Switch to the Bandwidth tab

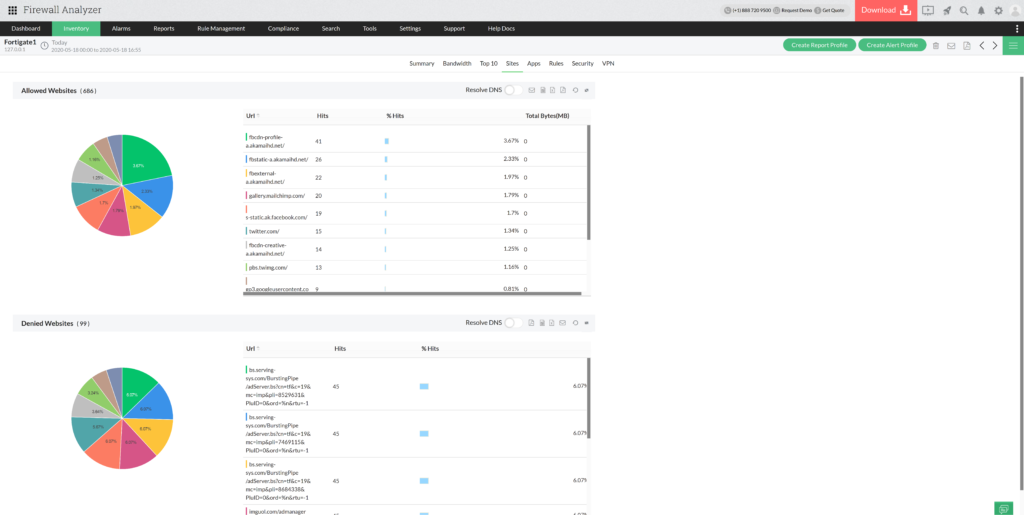point(457,63)
